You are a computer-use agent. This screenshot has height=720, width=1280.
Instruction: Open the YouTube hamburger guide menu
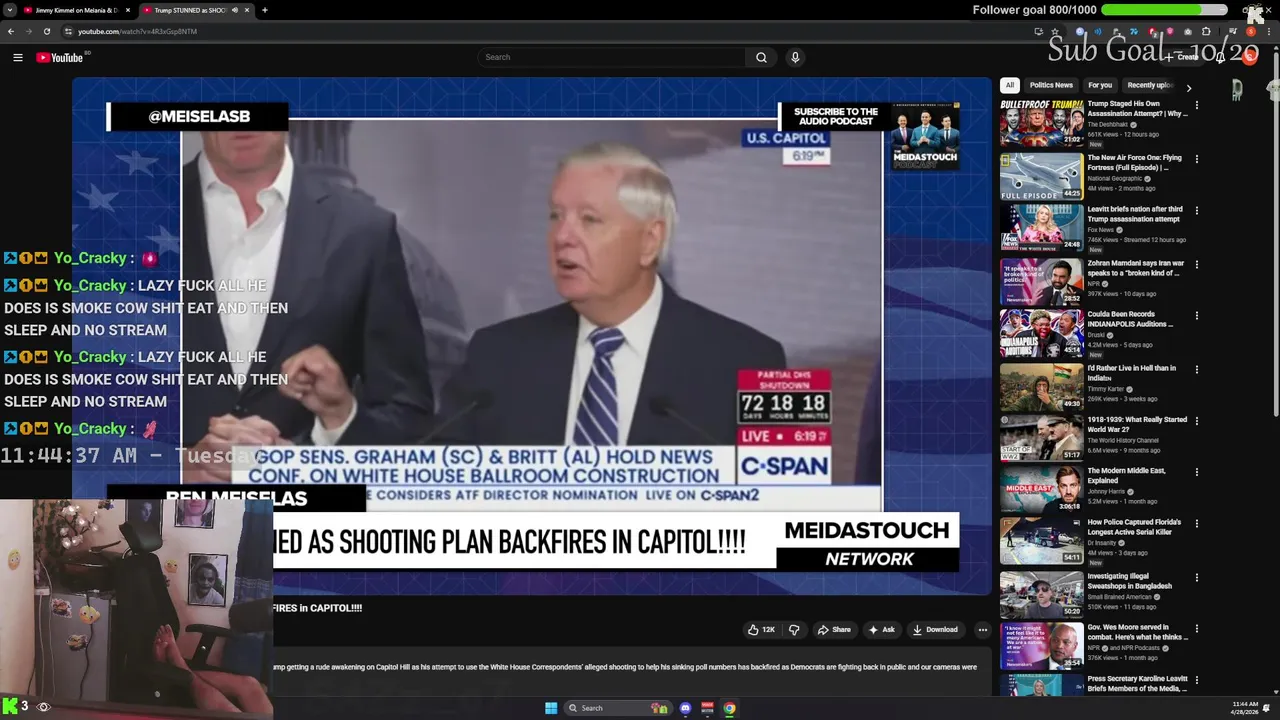coord(17,57)
